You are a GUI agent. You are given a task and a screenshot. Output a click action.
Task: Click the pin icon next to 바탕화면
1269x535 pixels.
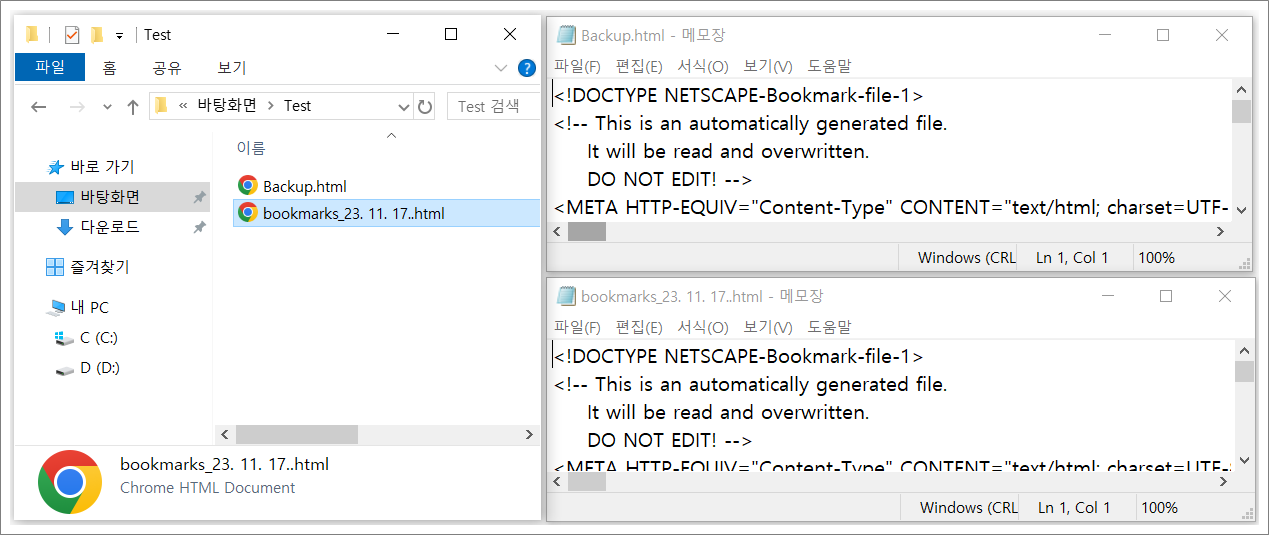[x=199, y=198]
